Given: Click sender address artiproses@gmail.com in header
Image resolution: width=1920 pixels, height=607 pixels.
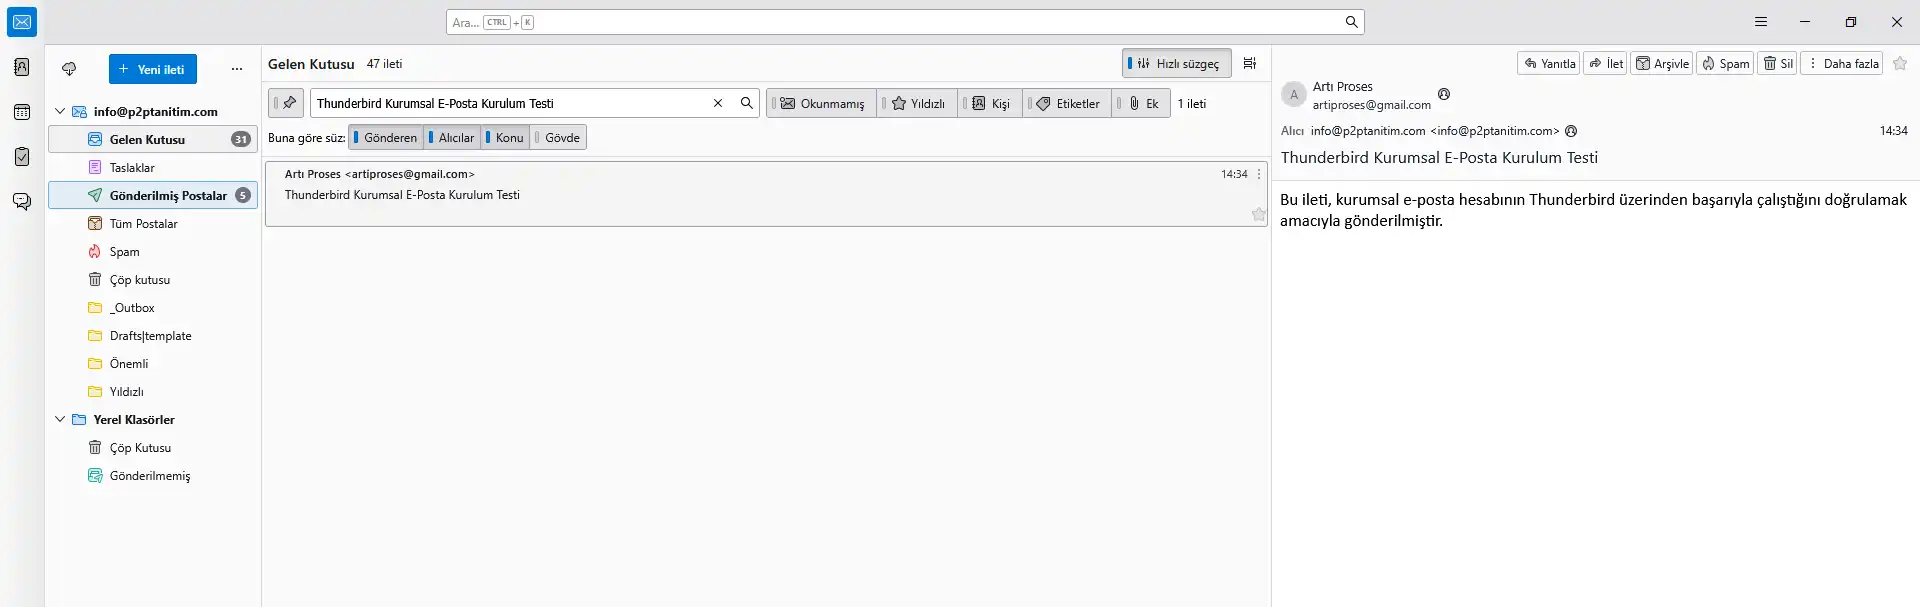Looking at the screenshot, I should click(1371, 105).
